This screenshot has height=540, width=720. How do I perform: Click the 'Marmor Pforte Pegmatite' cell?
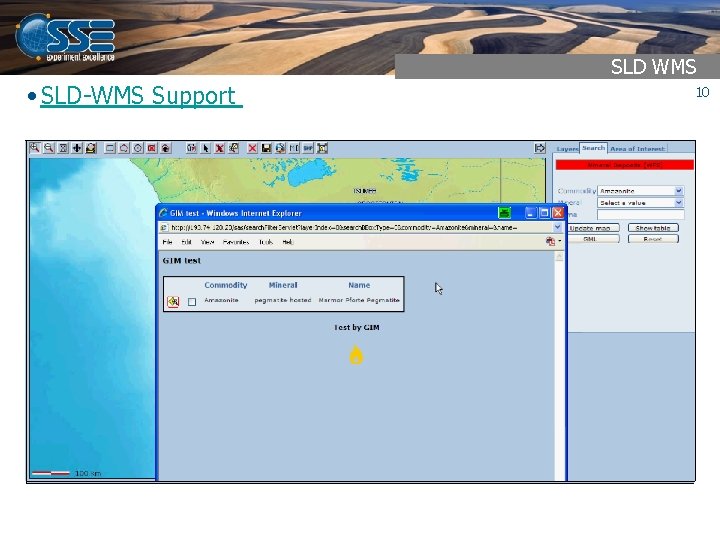coord(359,300)
